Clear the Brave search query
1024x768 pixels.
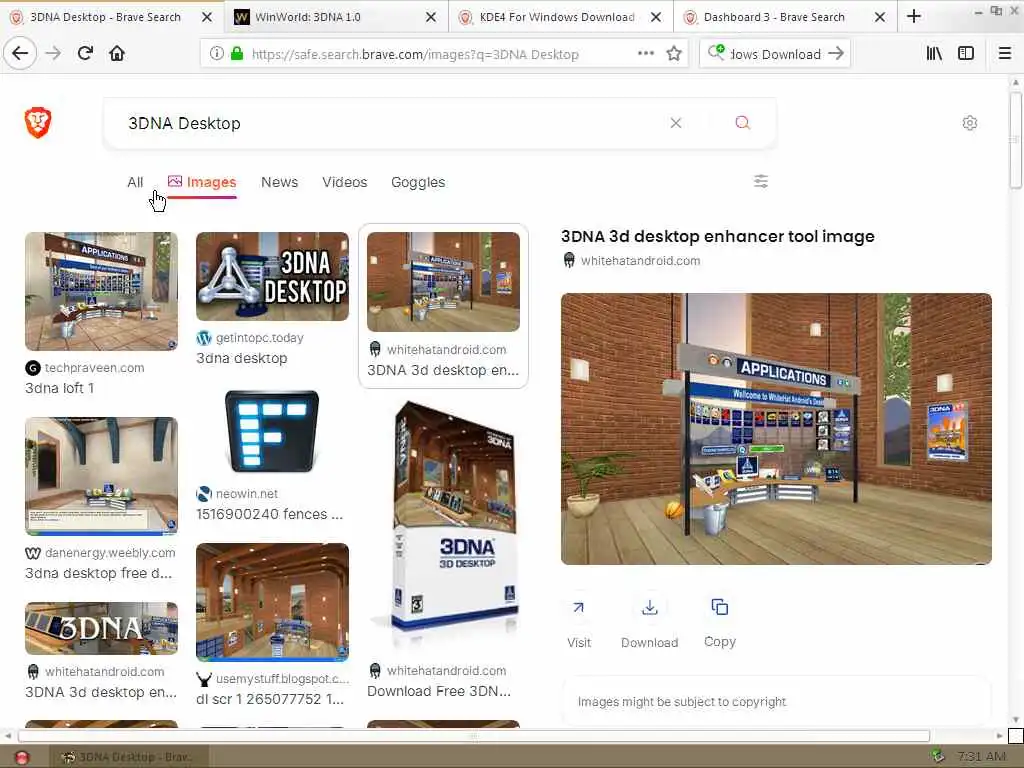click(x=676, y=123)
